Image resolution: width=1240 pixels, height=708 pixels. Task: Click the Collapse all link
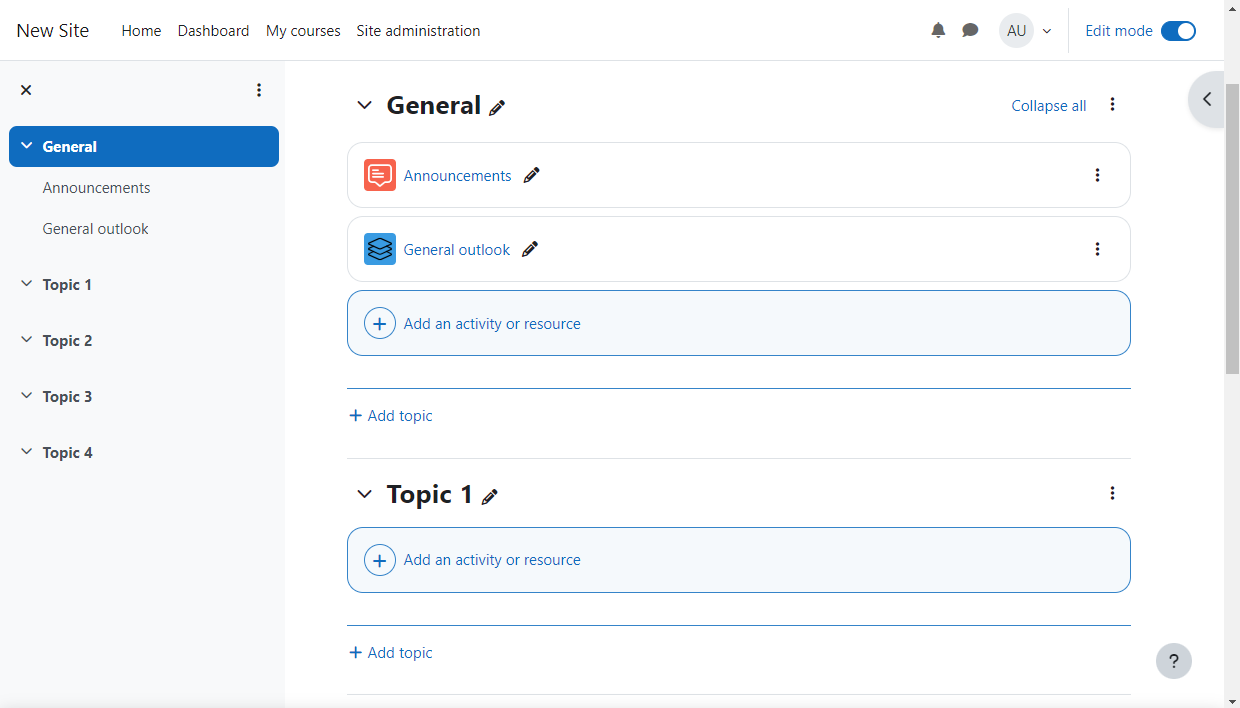[x=1048, y=106]
